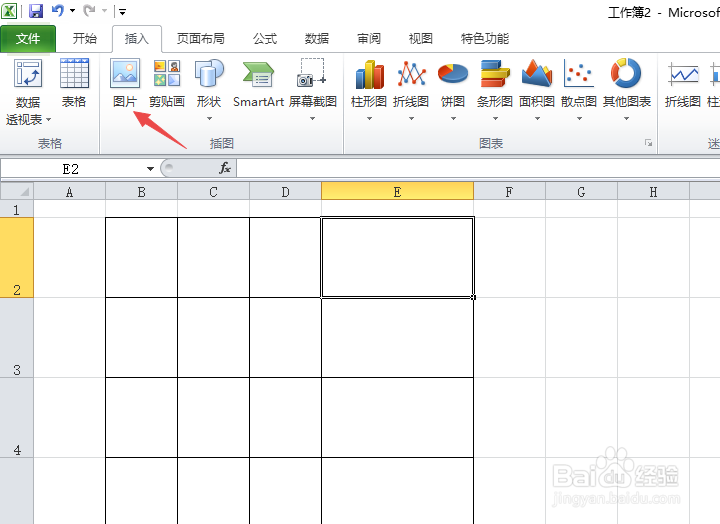Switch to the Special Features (特色功能) tab
Viewport: 720px width, 524px height.
485,39
